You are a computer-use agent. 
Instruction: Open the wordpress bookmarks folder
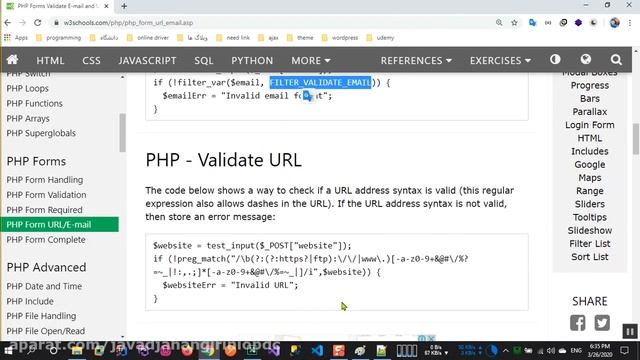click(340, 38)
